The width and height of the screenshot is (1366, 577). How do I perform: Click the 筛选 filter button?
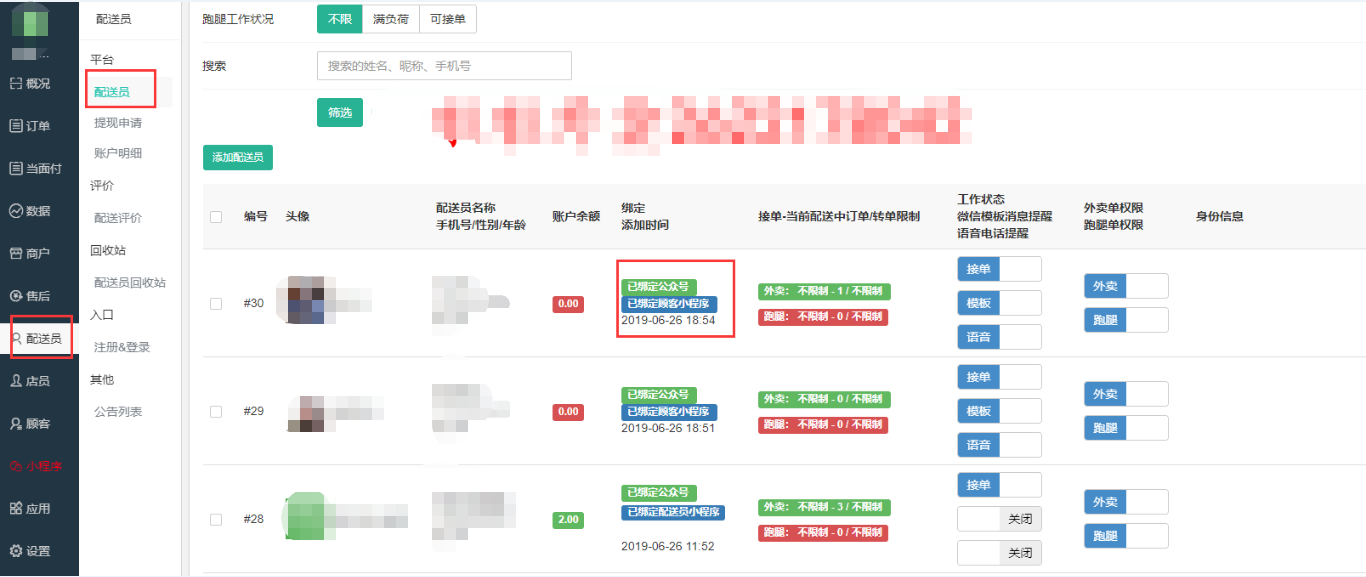[340, 113]
